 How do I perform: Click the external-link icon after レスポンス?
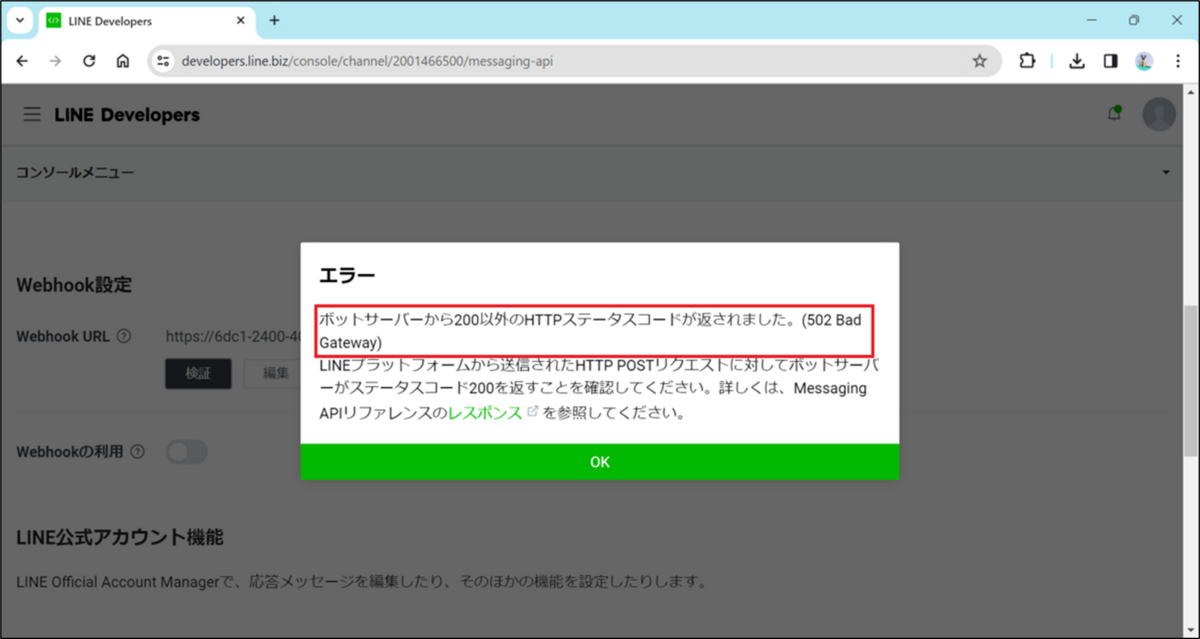coord(532,412)
